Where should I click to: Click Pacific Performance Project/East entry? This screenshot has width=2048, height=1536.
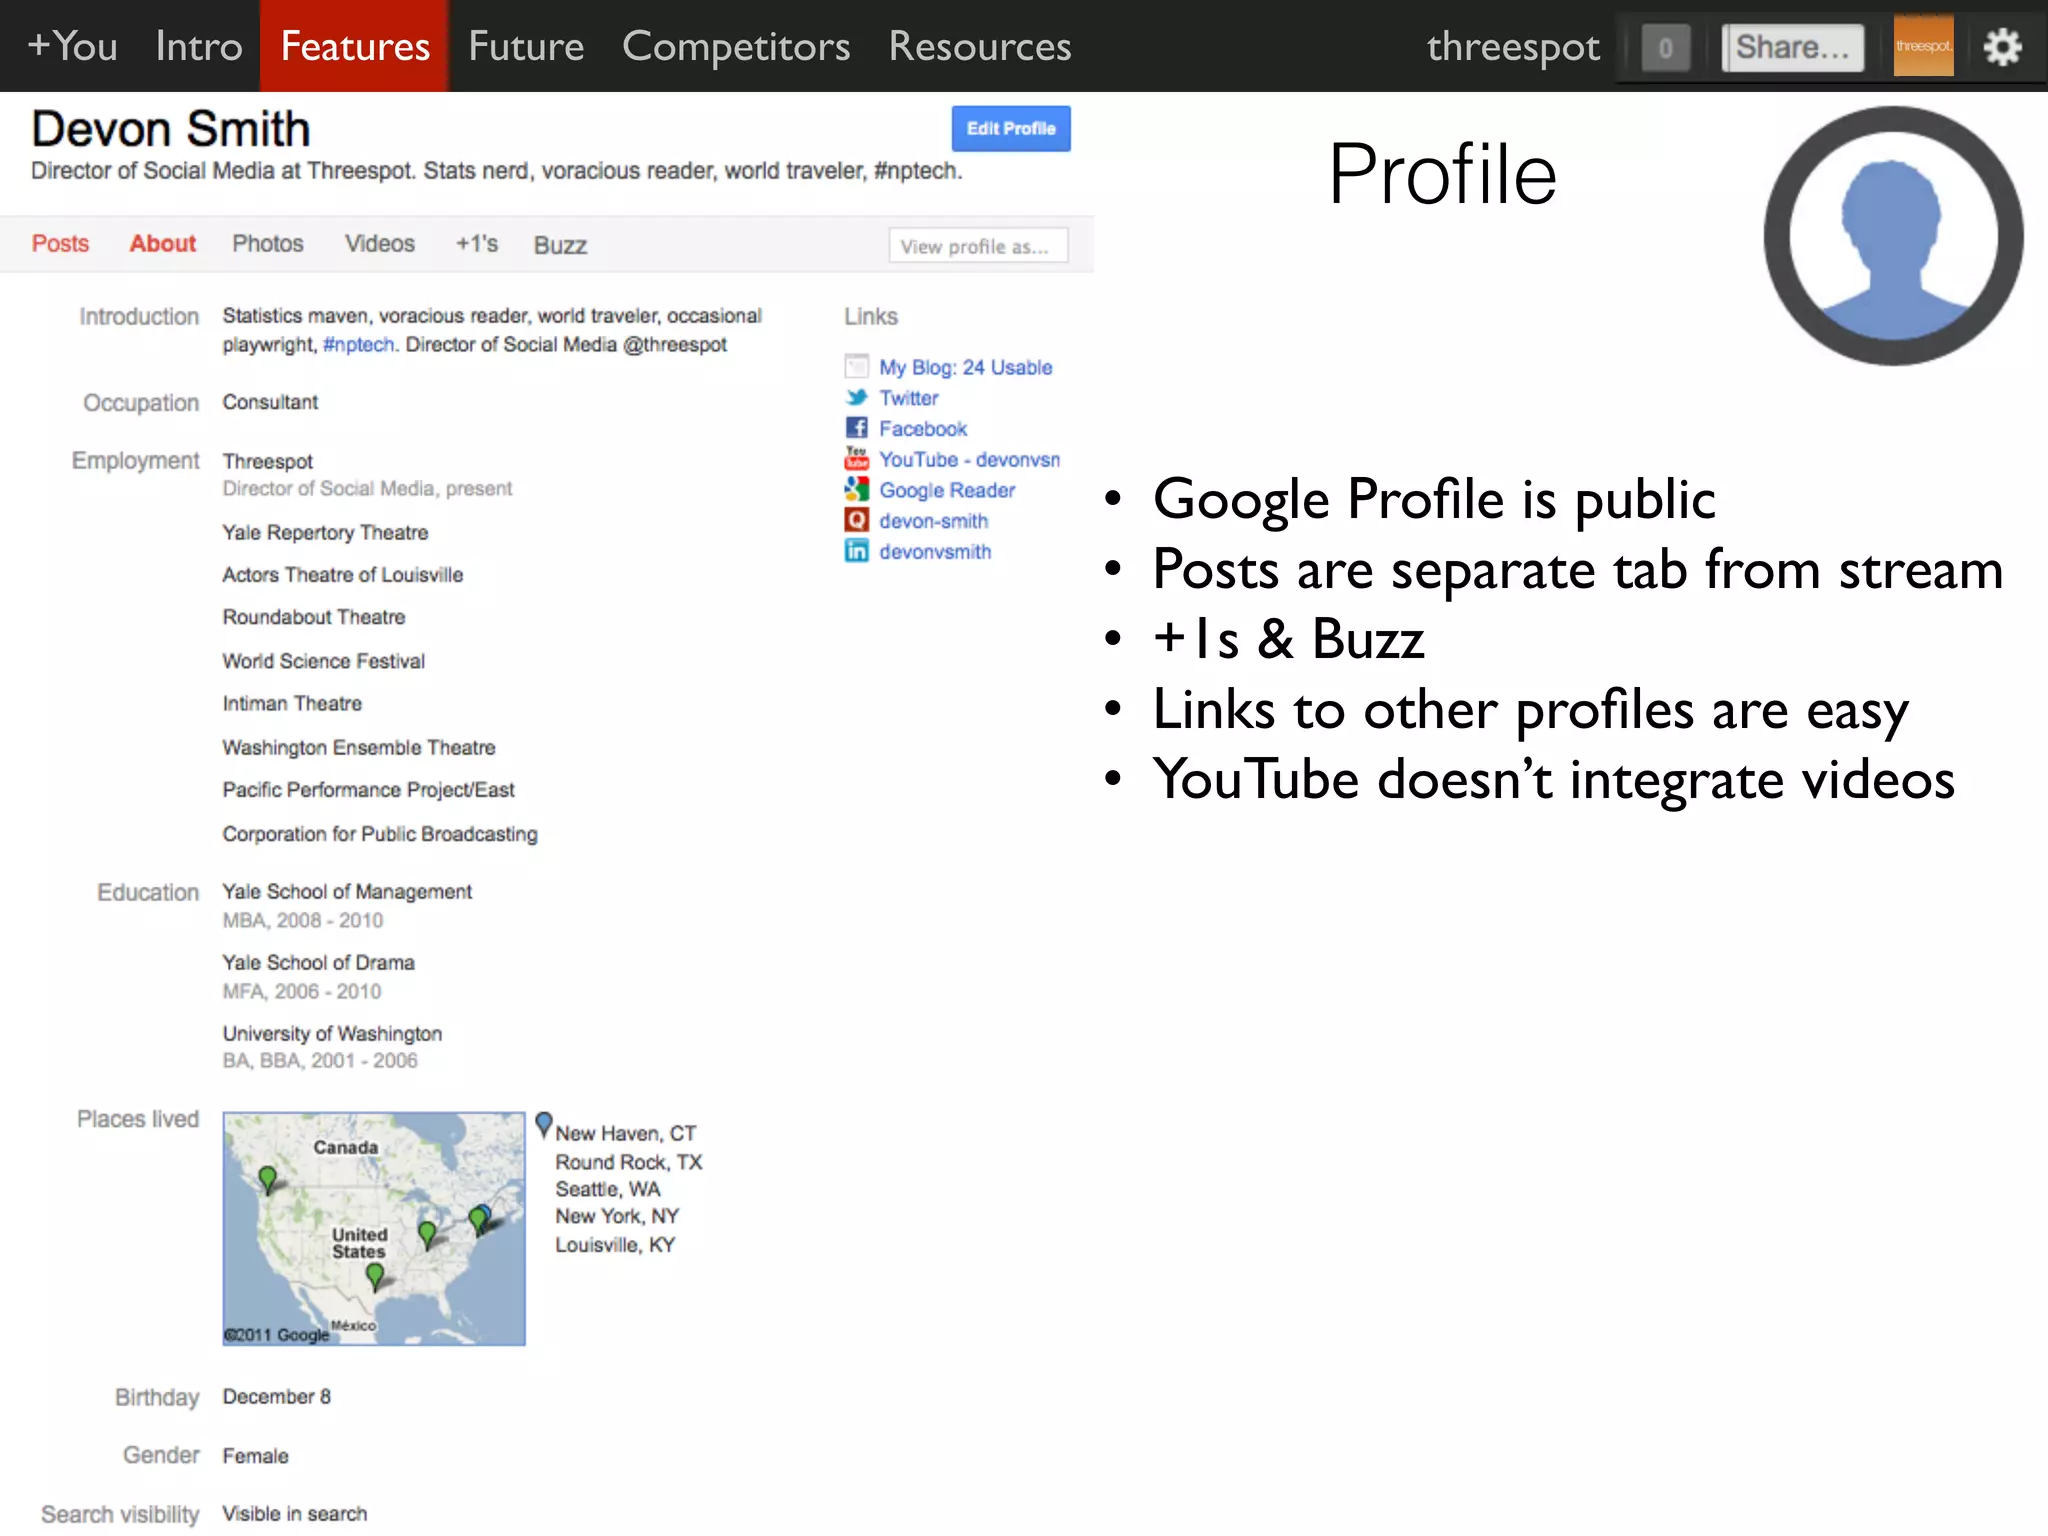369,790
